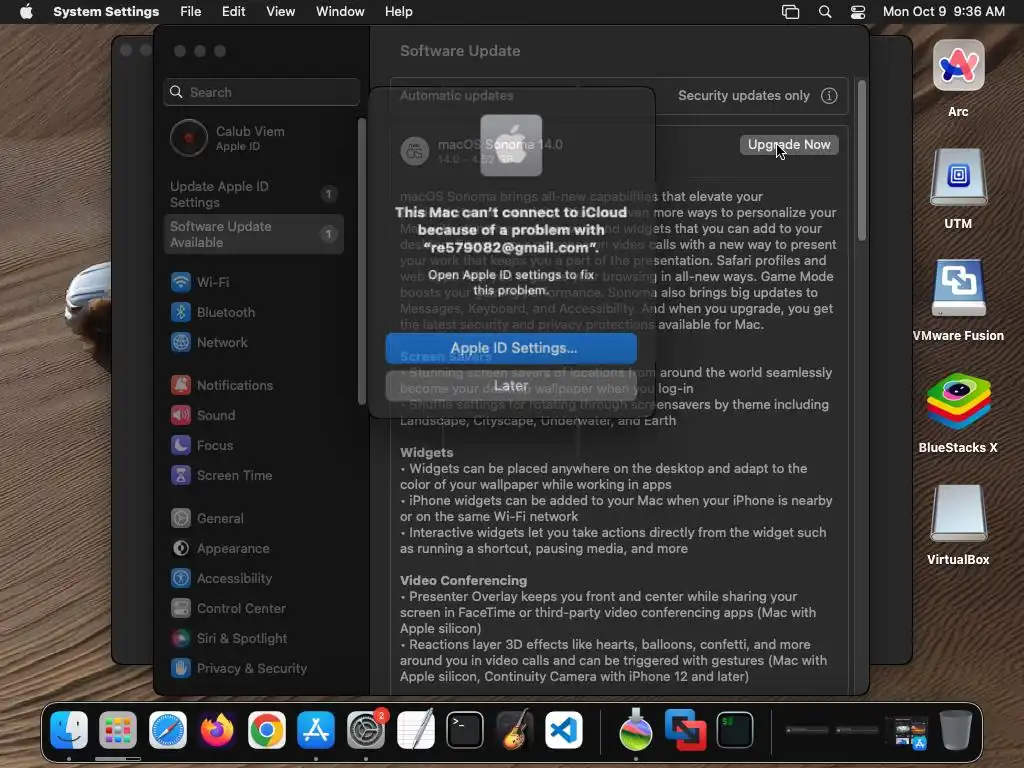
Task: Click the Security updates only label
Action: pyautogui.click(x=743, y=96)
